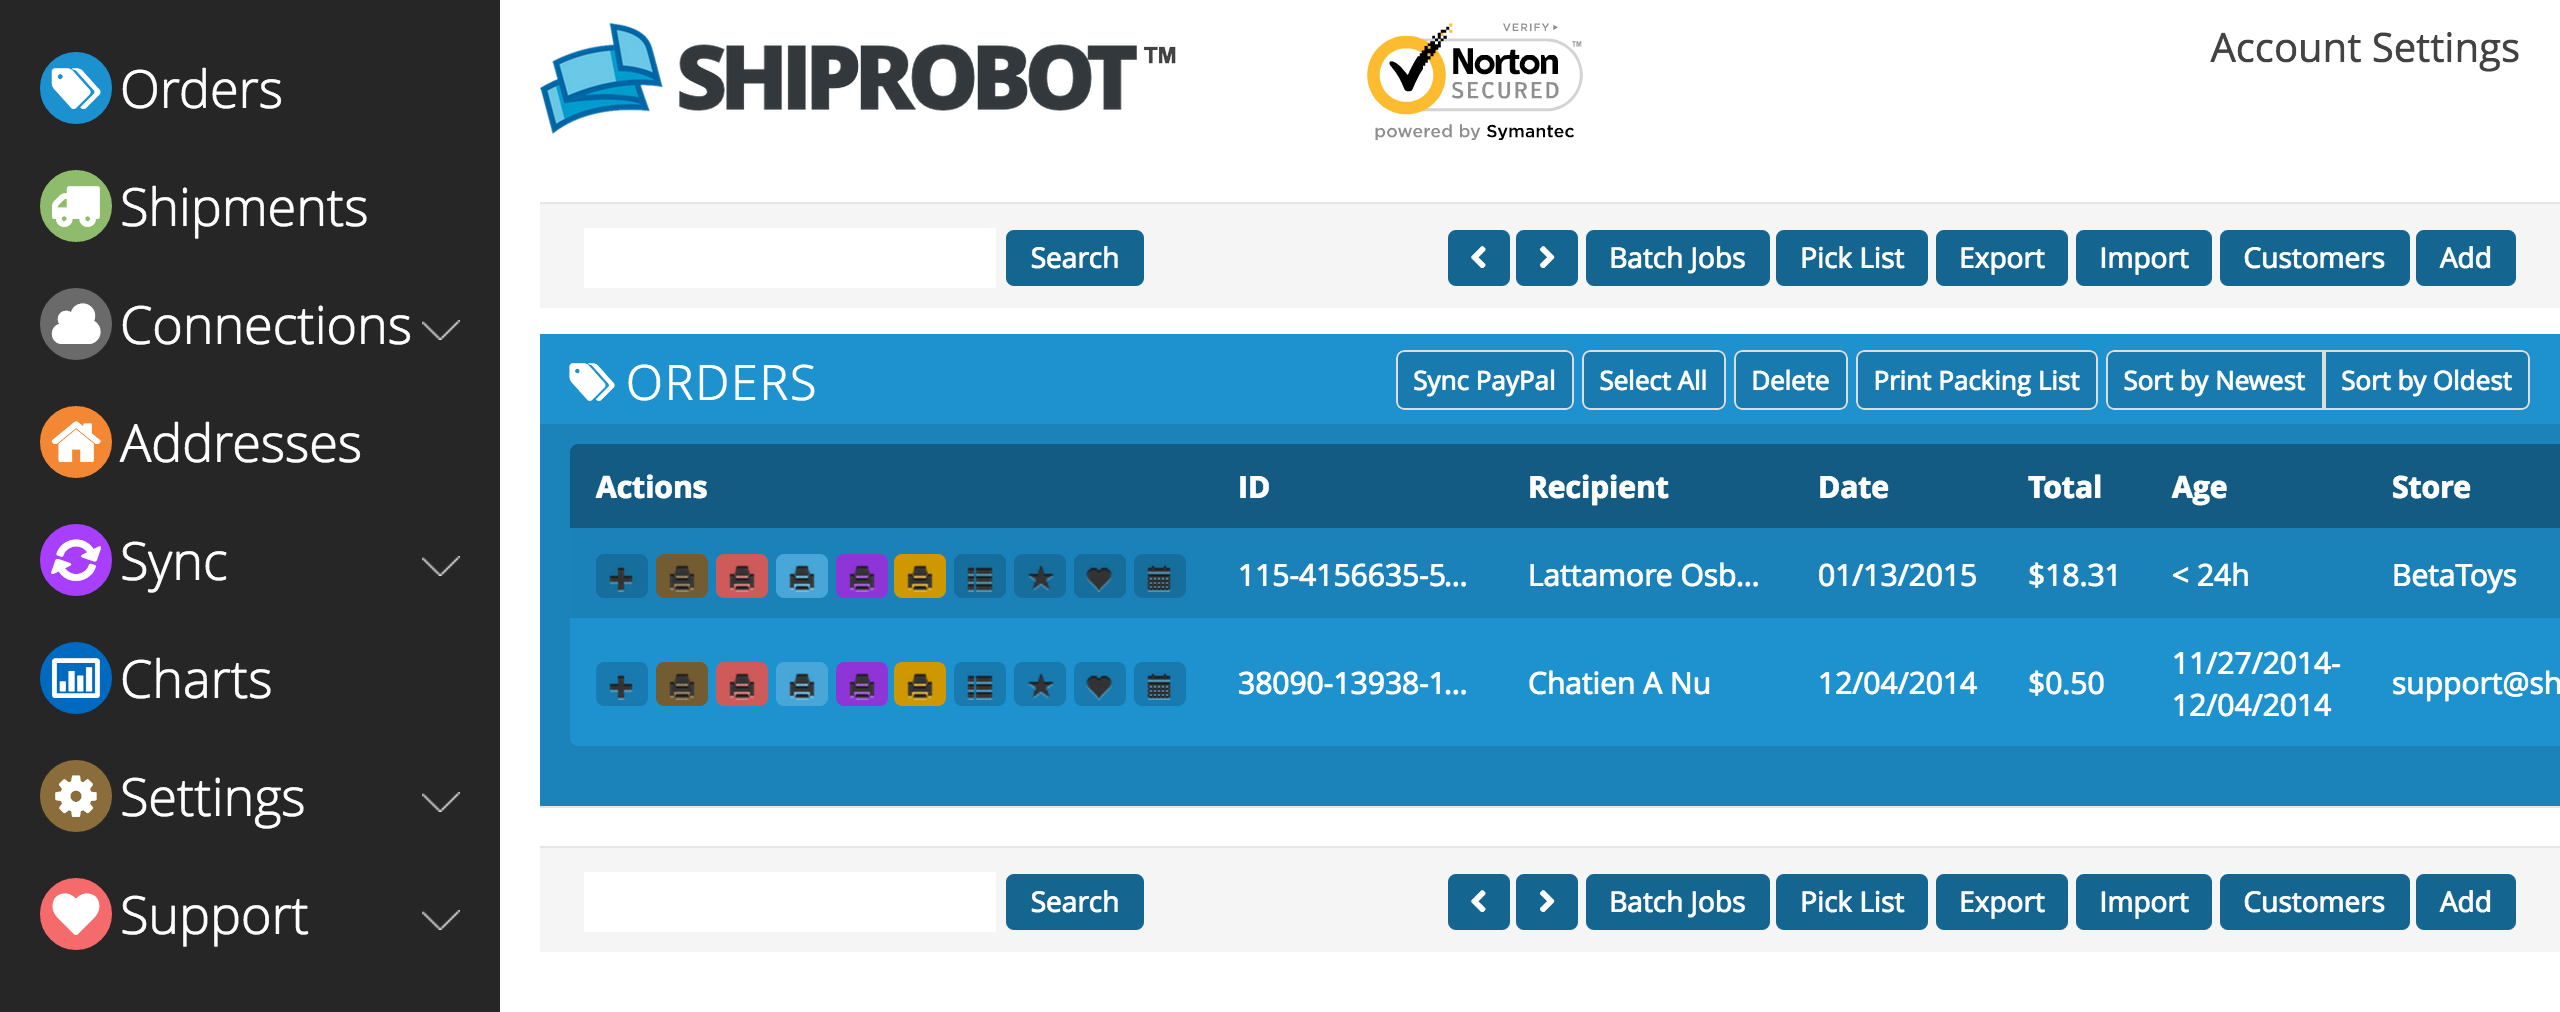Click the Charts bar graph icon

coord(75,678)
